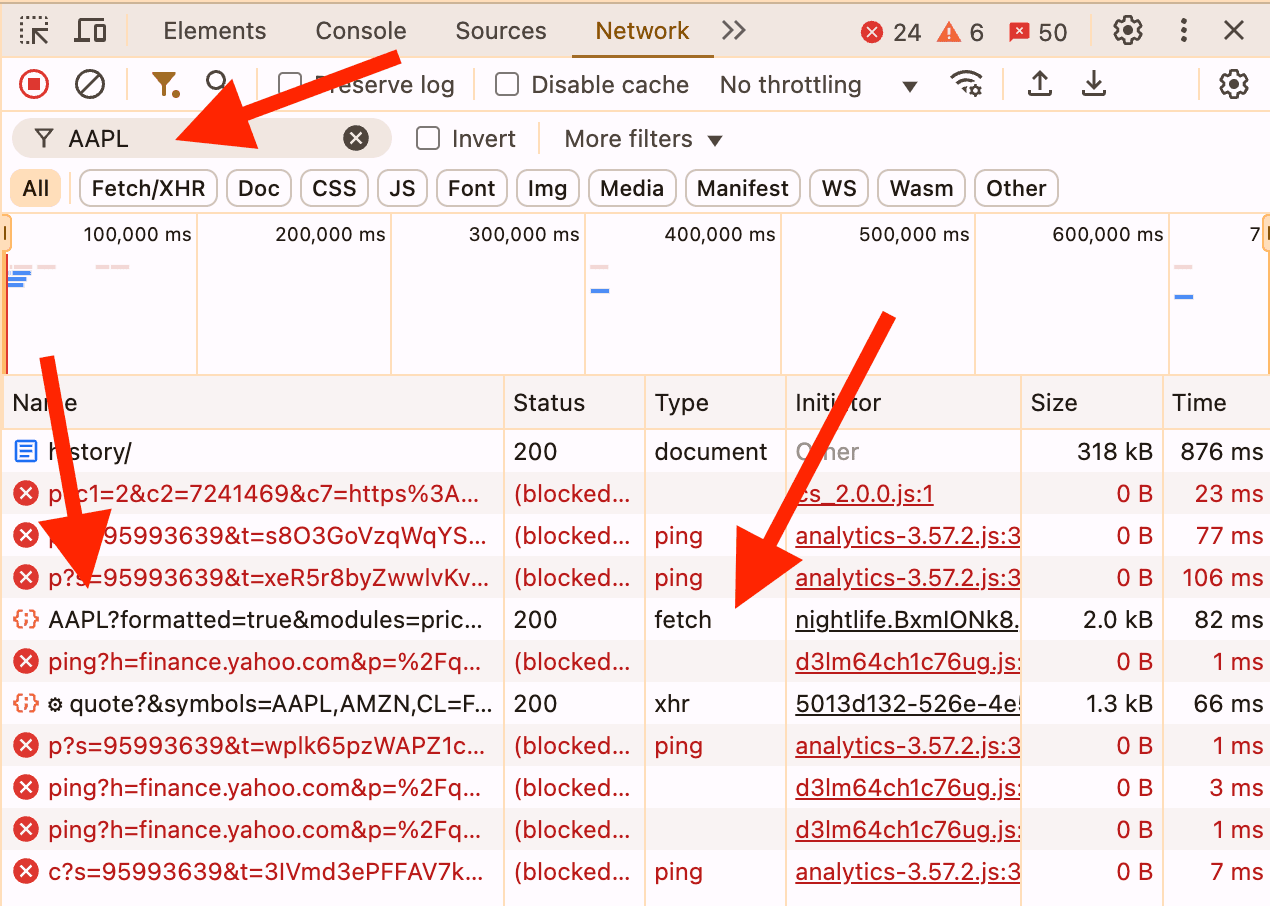Select the p?s=95993639&t=wplk65 blocked request
The image size is (1270, 906).
[x=635, y=746]
